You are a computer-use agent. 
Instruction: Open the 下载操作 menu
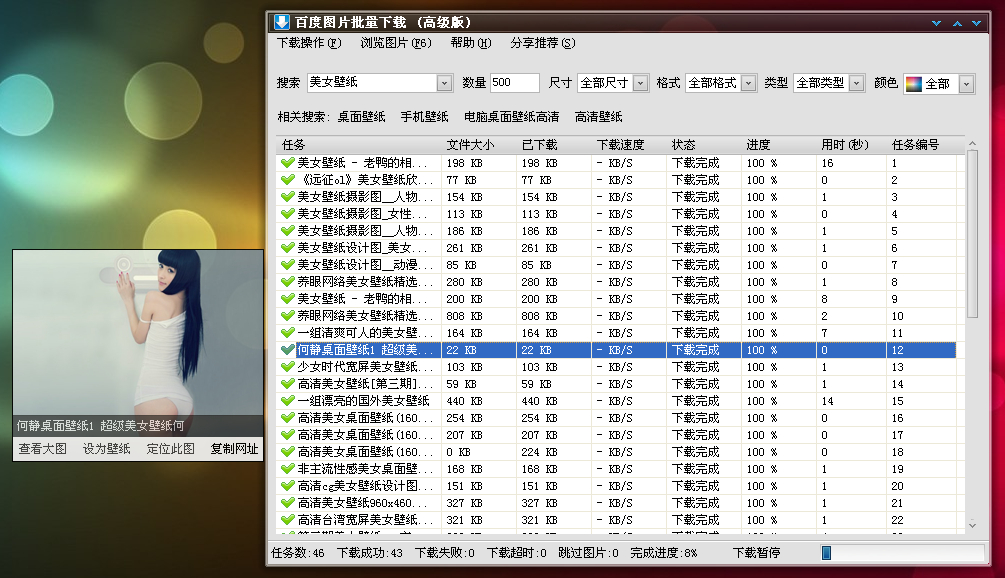(x=306, y=44)
